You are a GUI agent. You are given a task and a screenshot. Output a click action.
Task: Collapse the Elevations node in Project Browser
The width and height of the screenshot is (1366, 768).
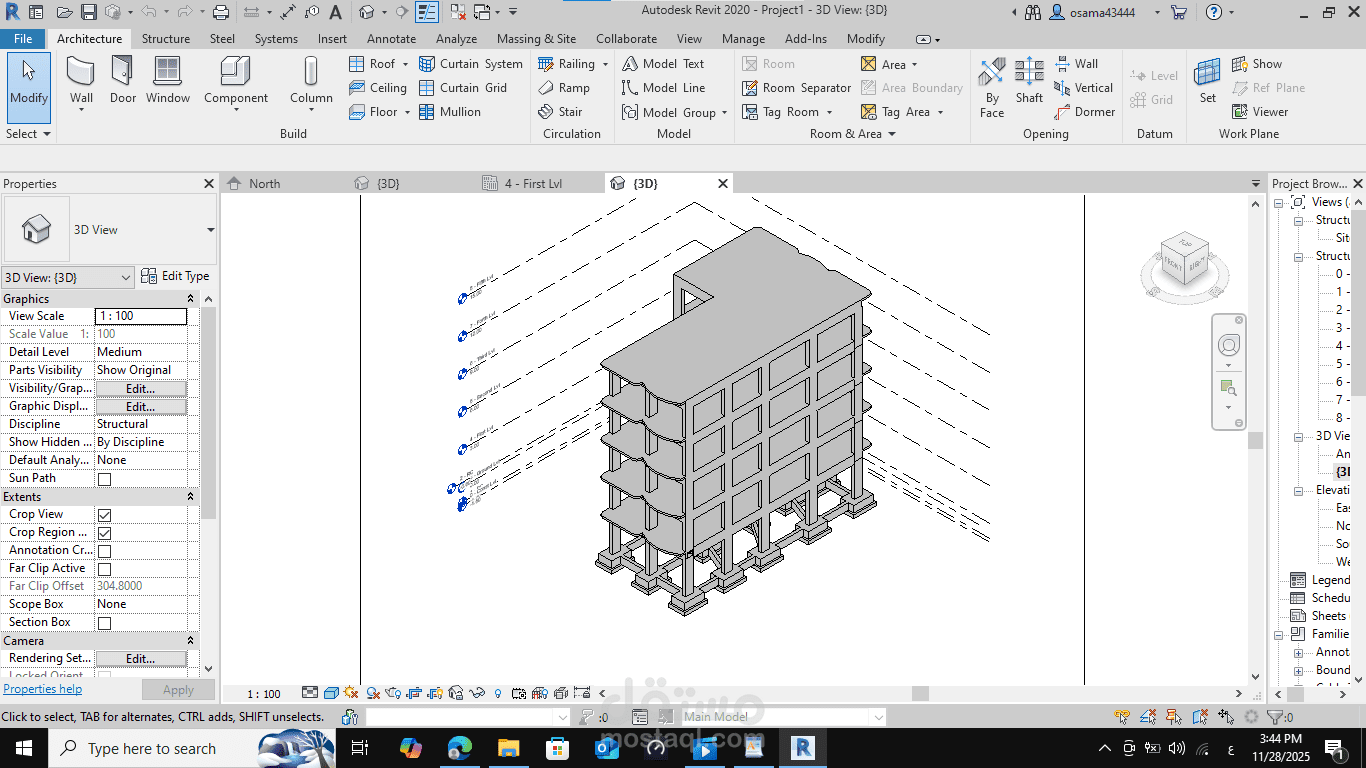pos(1298,491)
